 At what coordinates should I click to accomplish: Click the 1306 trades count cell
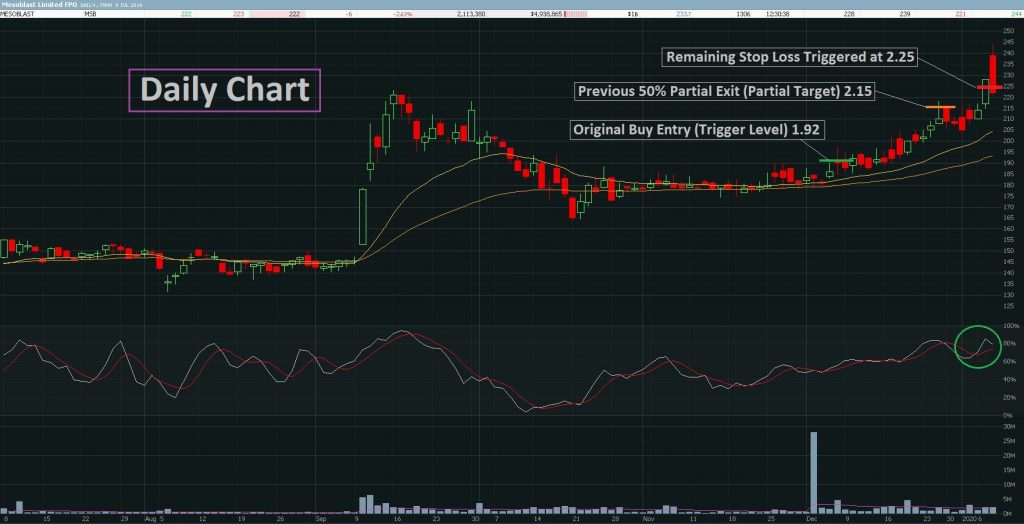coord(743,13)
